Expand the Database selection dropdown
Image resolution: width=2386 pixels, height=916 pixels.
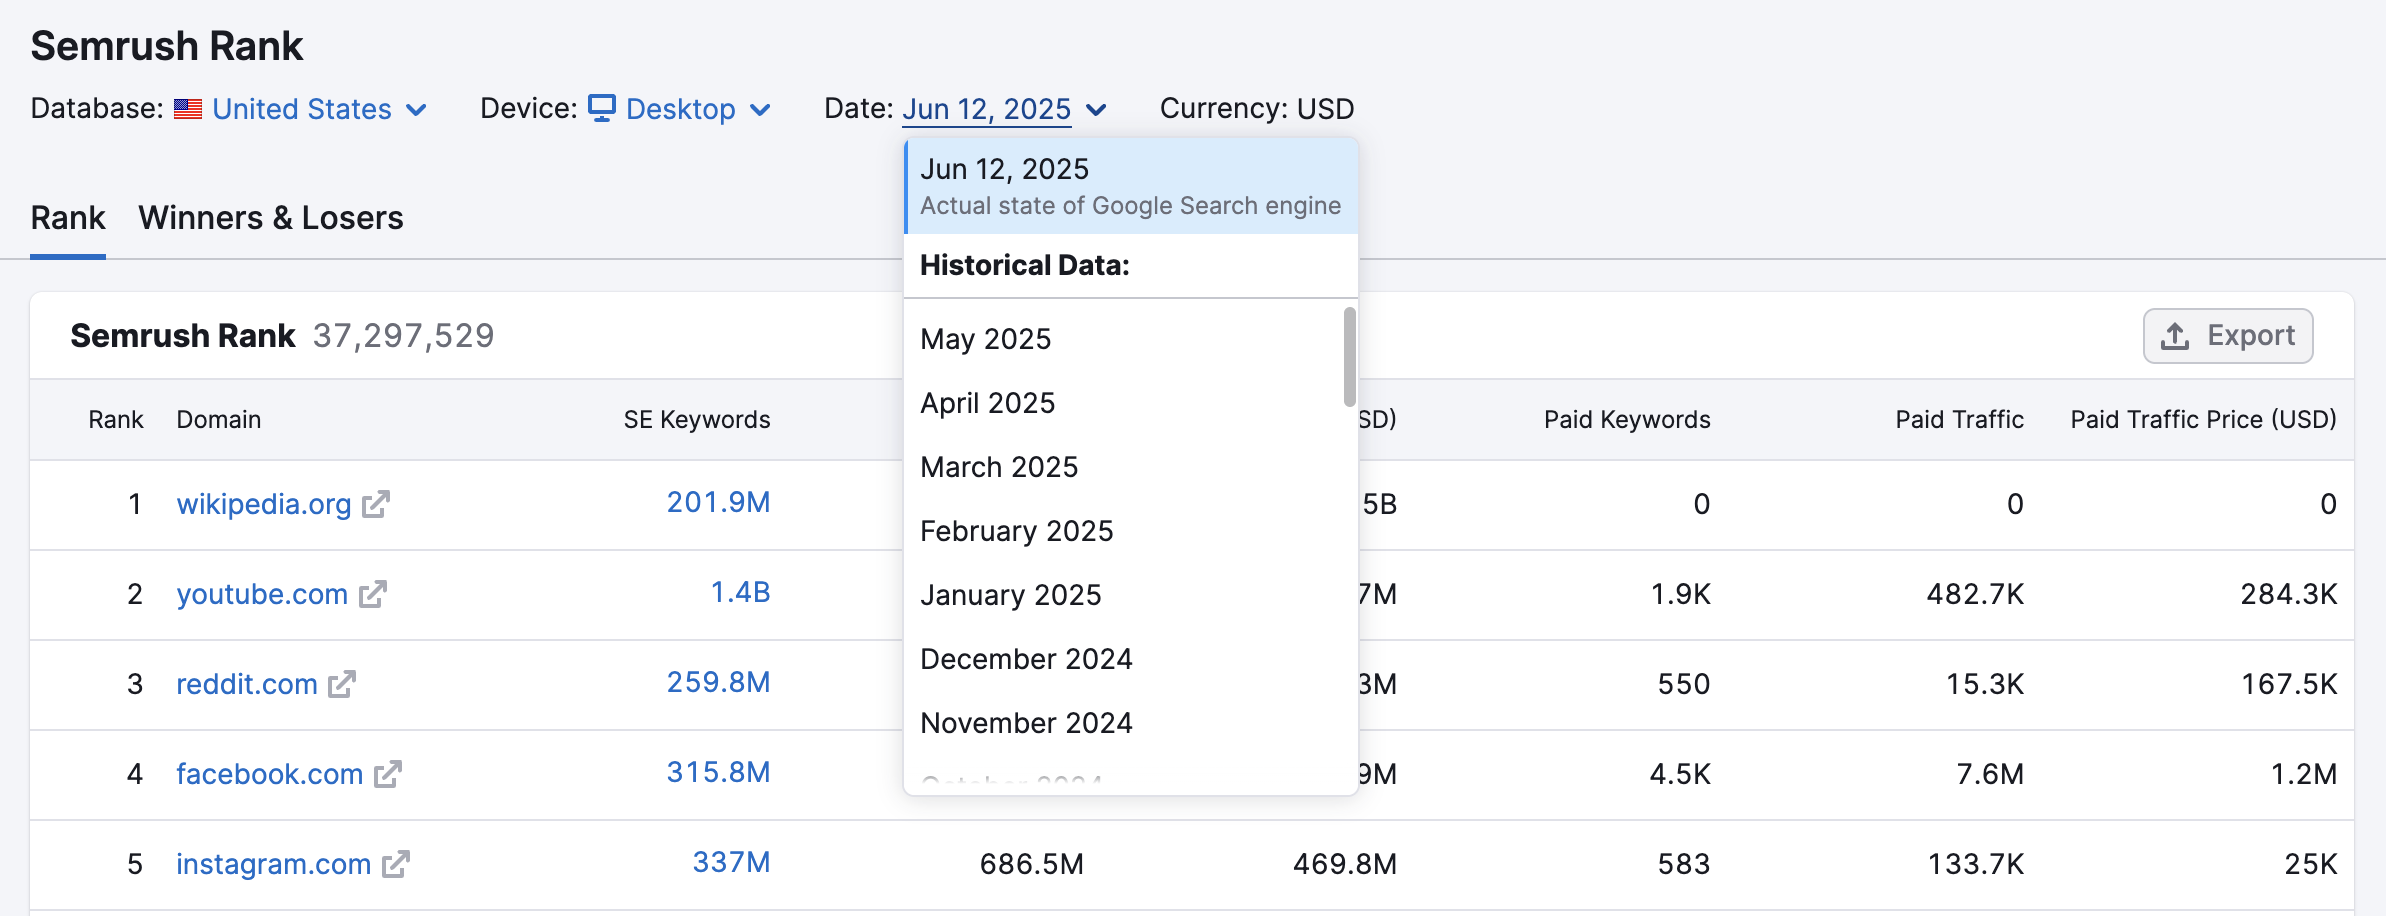pos(417,110)
